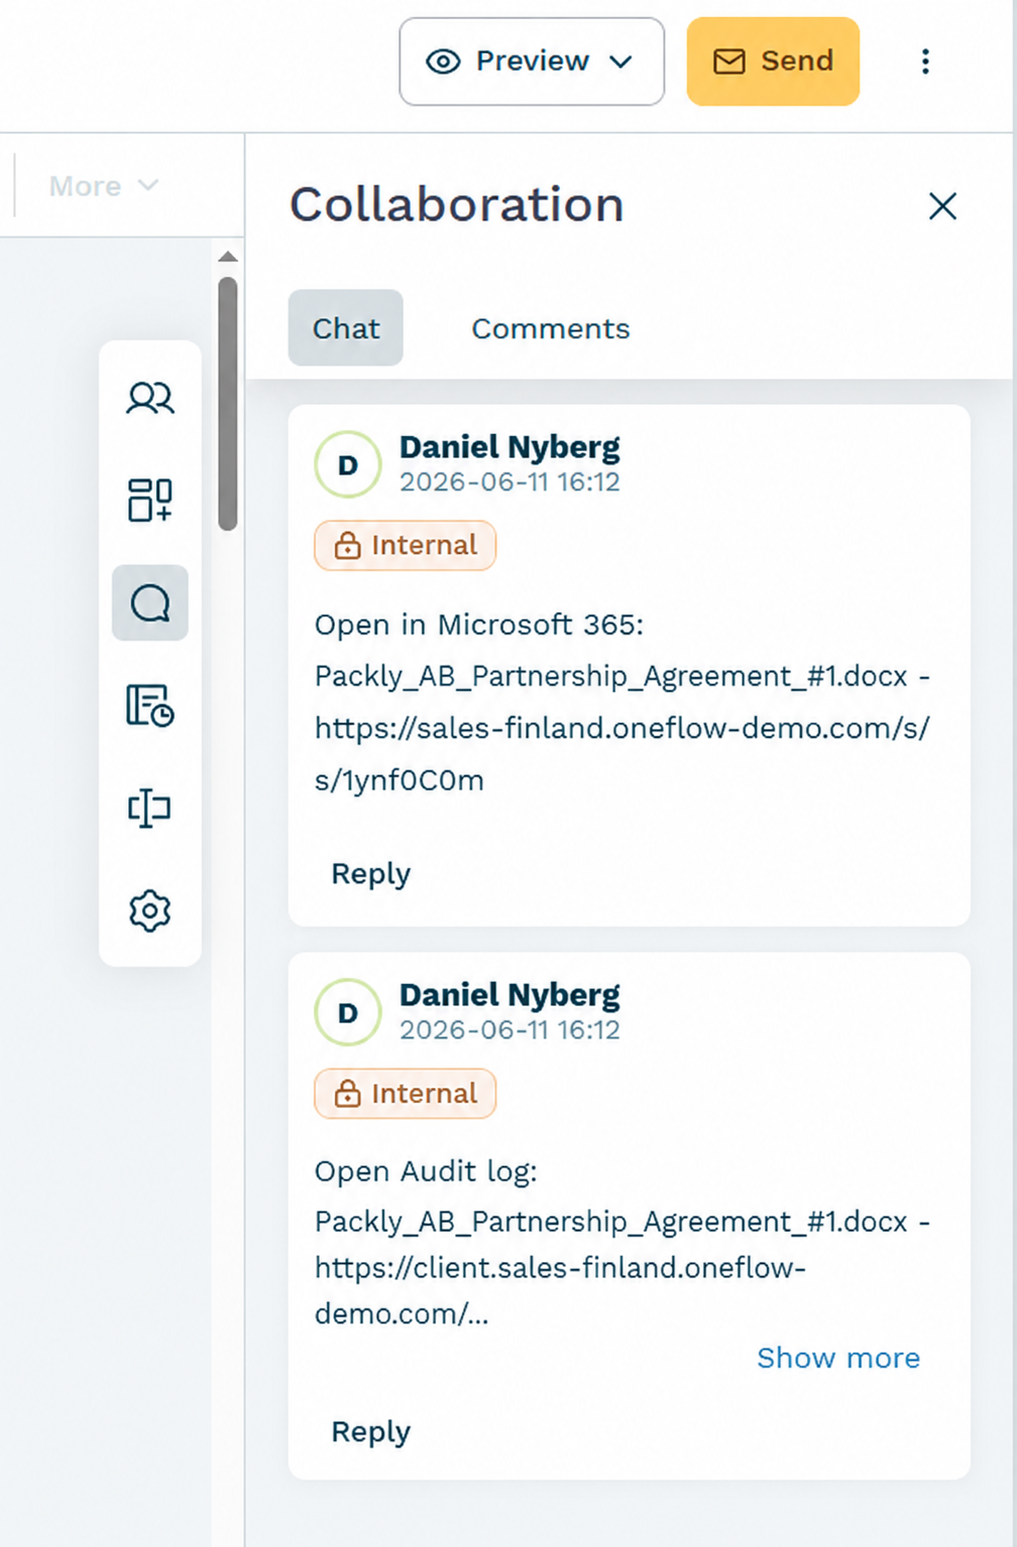Screen dimensions: 1017x1547
Task: Reply to the Open Audit log message
Action: (371, 1431)
